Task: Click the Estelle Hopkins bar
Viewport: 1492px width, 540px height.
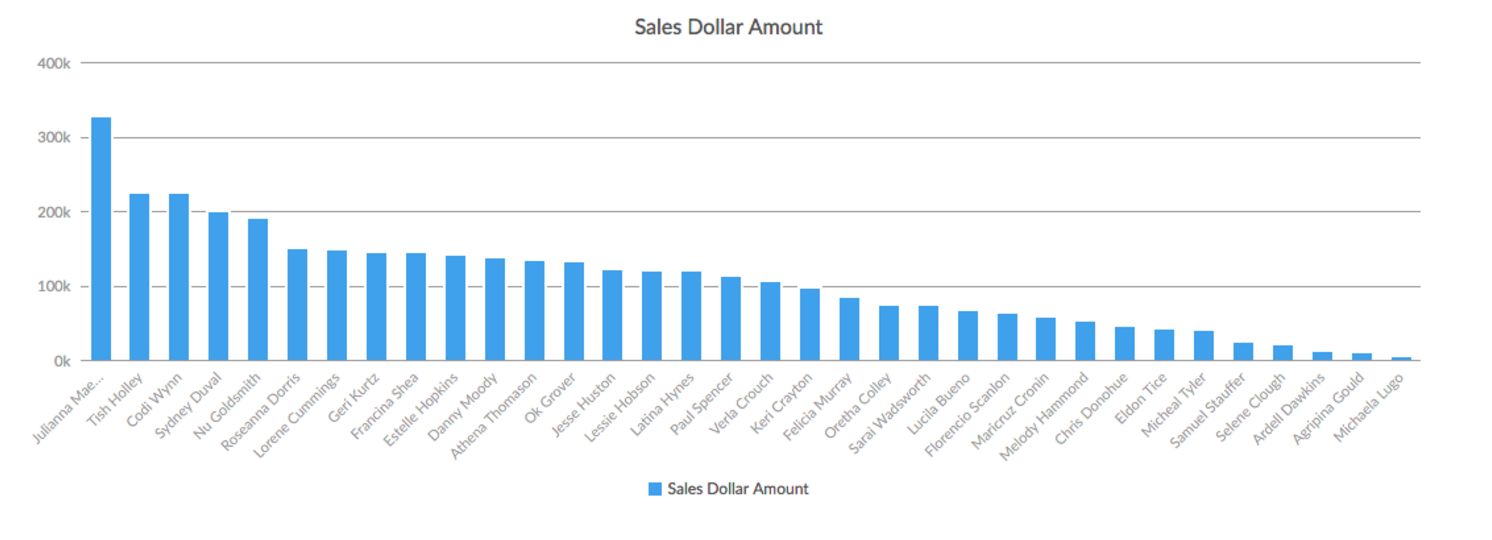Action: [x=455, y=308]
